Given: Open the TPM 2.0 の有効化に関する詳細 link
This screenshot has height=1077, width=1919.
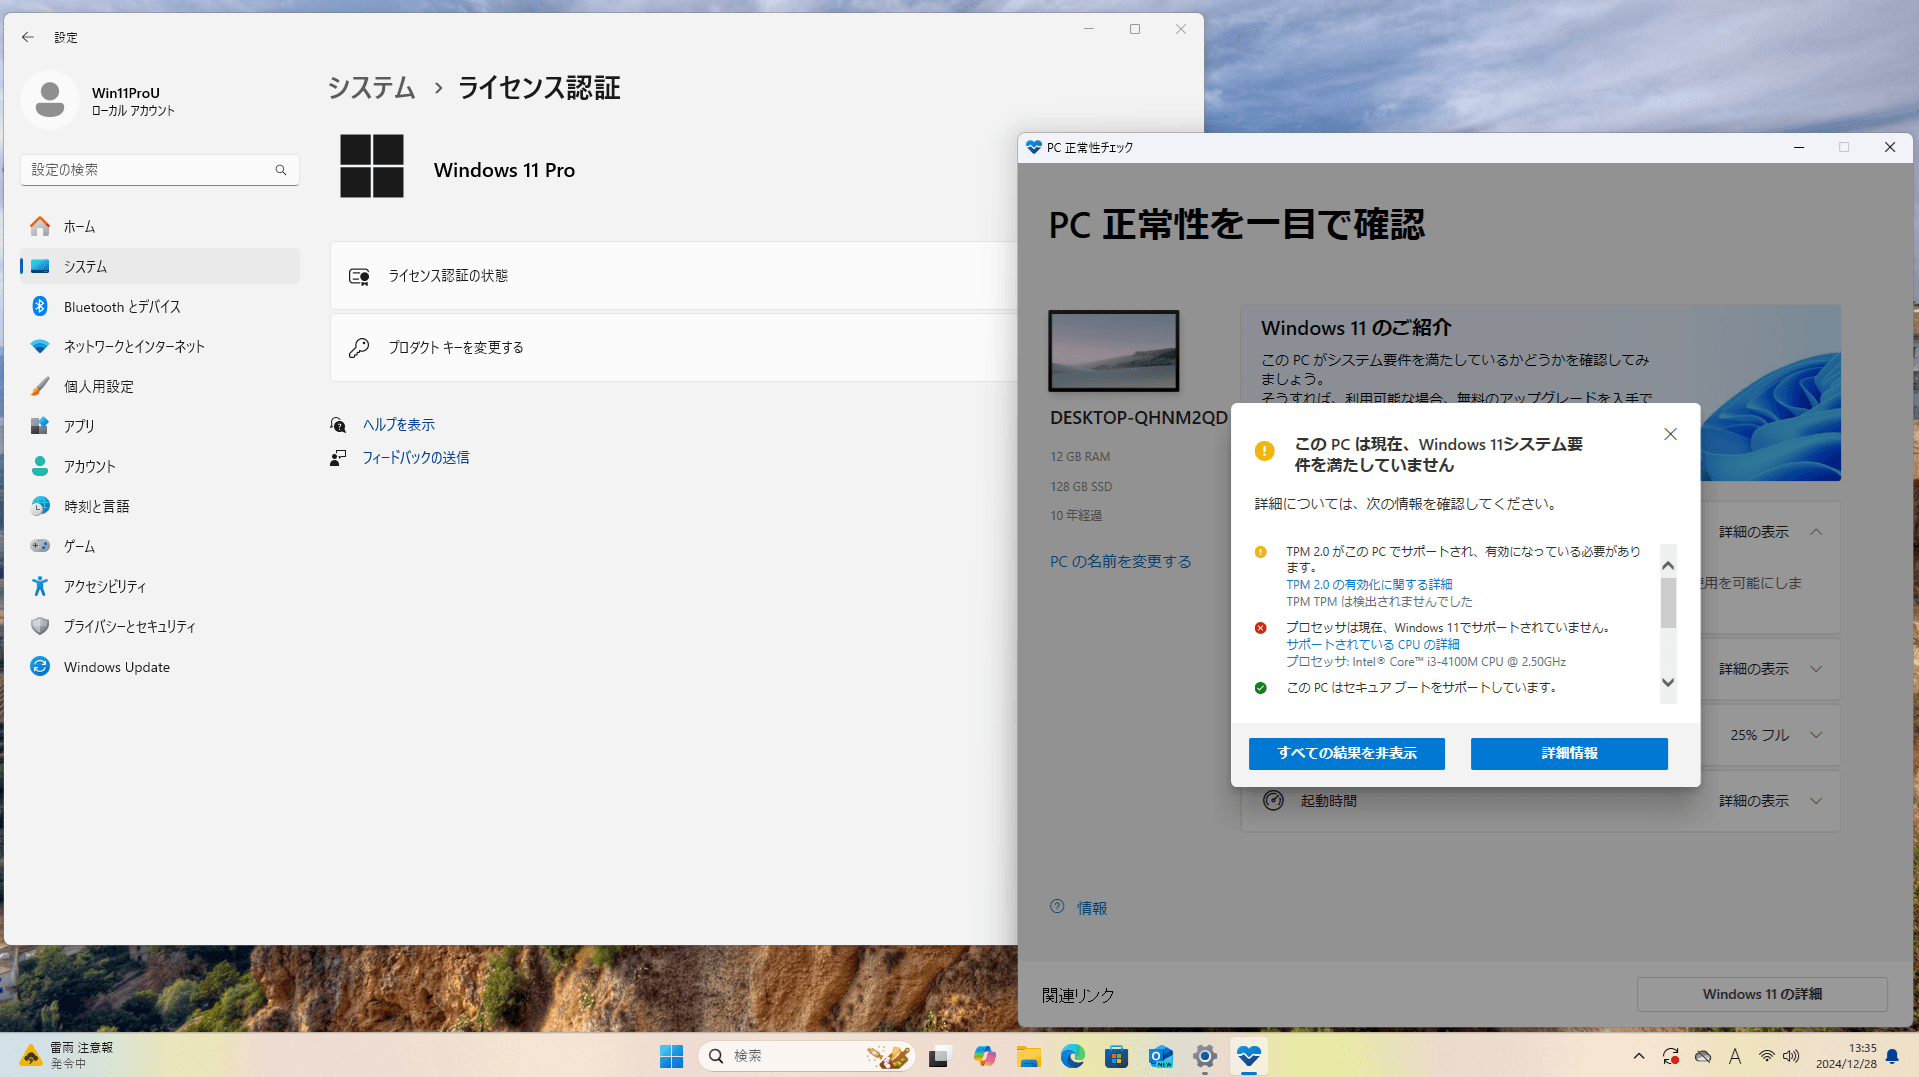Looking at the screenshot, I should (1369, 584).
